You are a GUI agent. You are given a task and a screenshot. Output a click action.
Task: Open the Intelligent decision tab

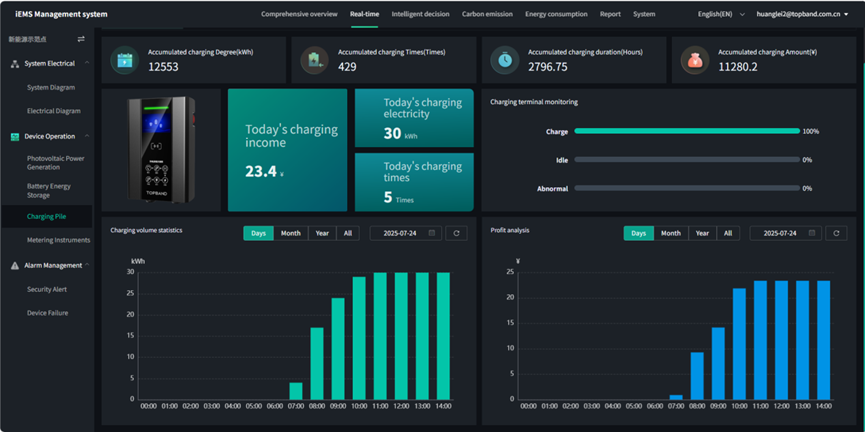(x=420, y=14)
